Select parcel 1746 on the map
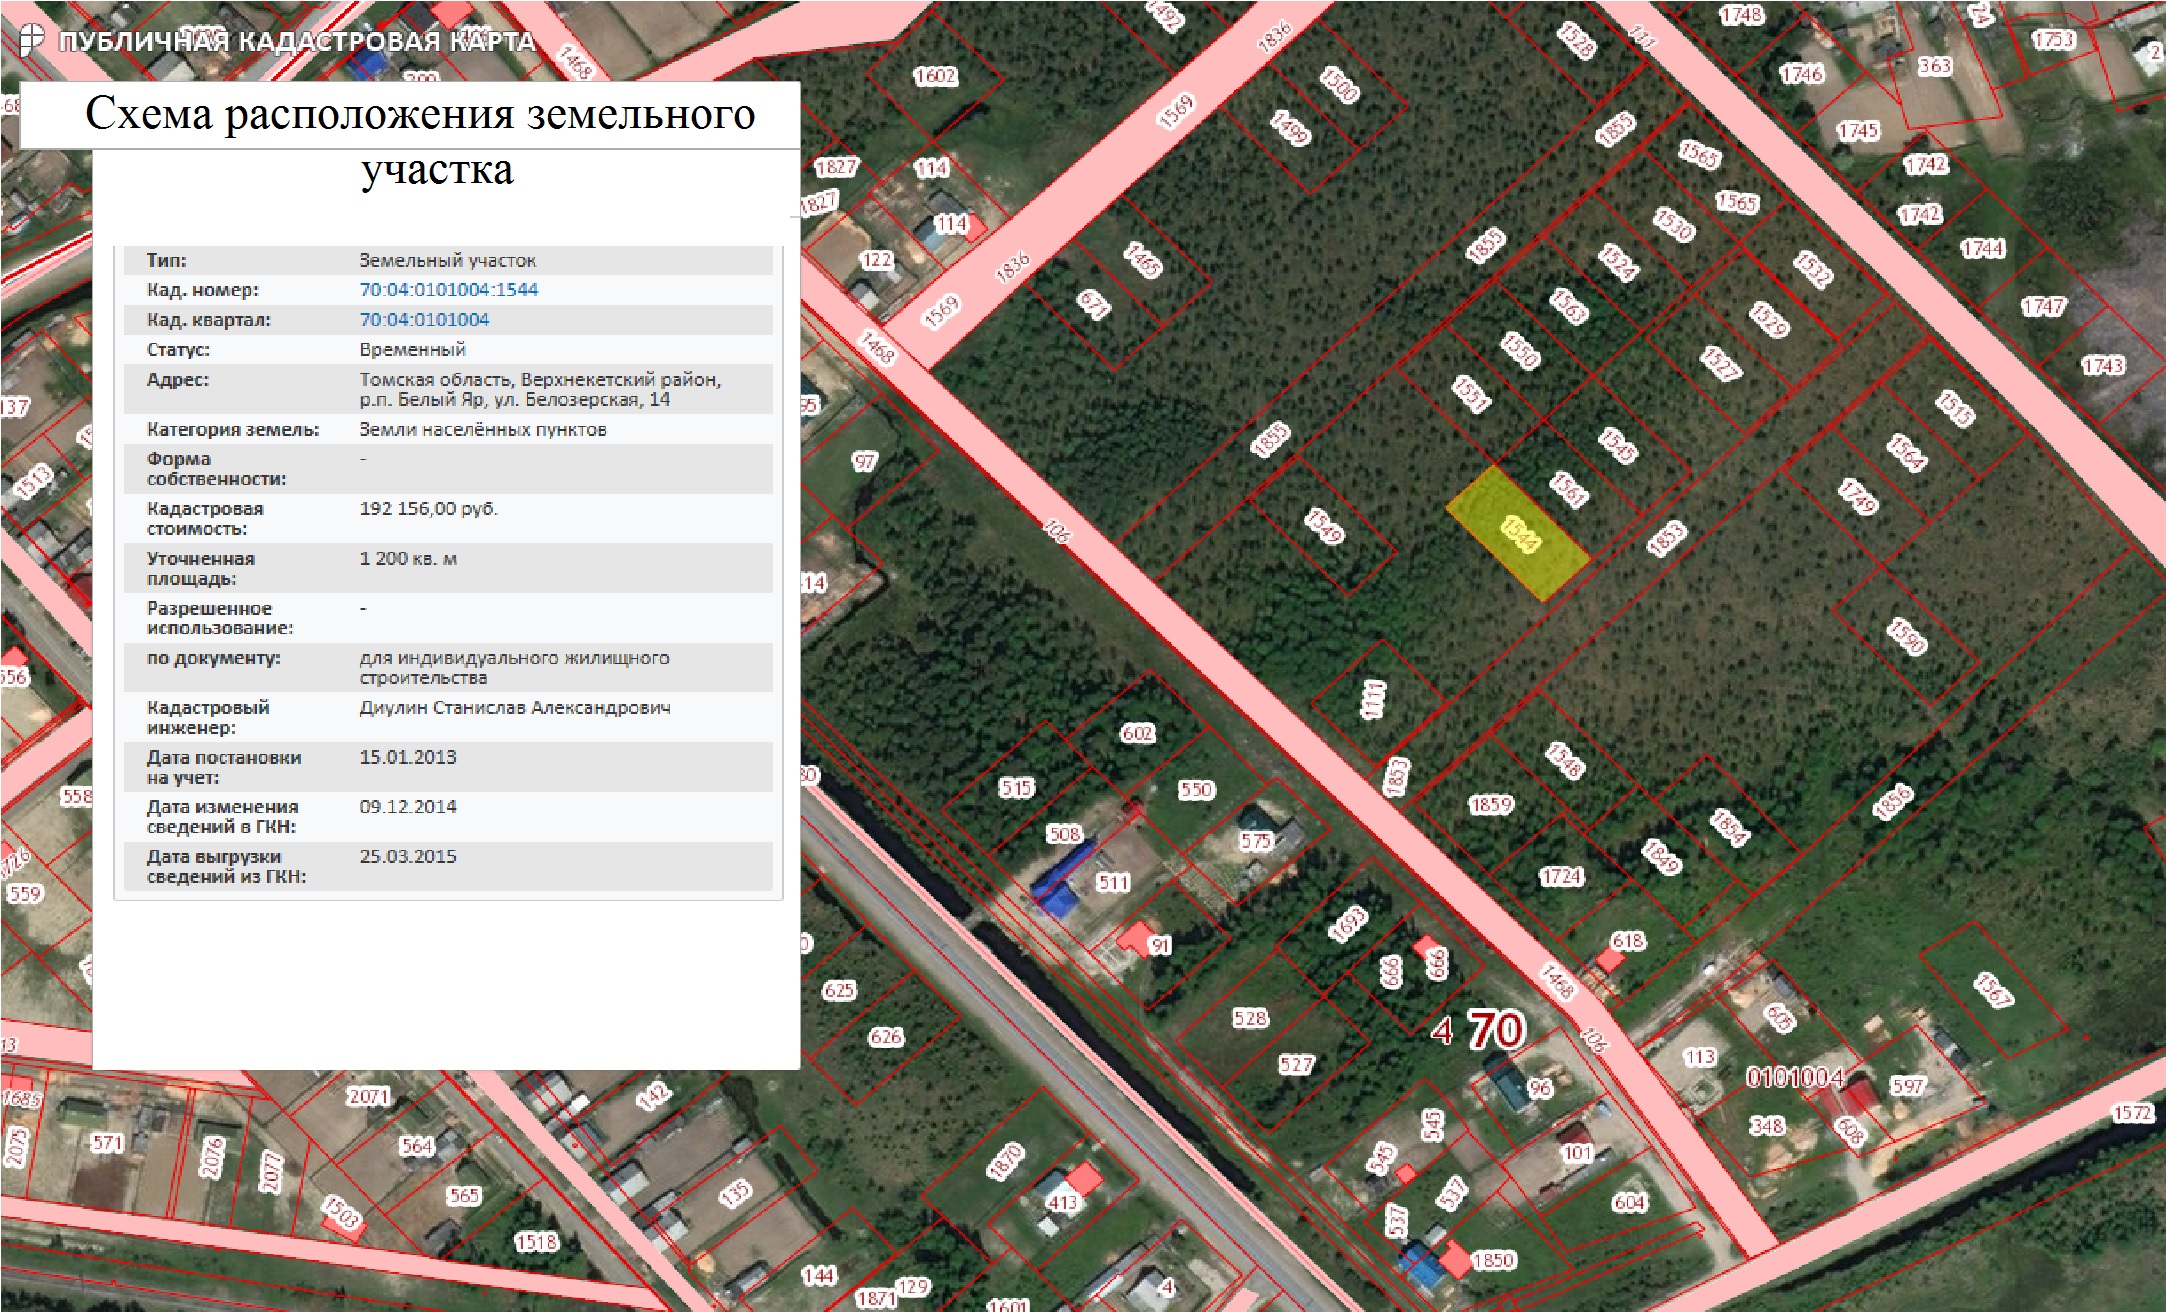The image size is (2166, 1312). pos(1802,74)
